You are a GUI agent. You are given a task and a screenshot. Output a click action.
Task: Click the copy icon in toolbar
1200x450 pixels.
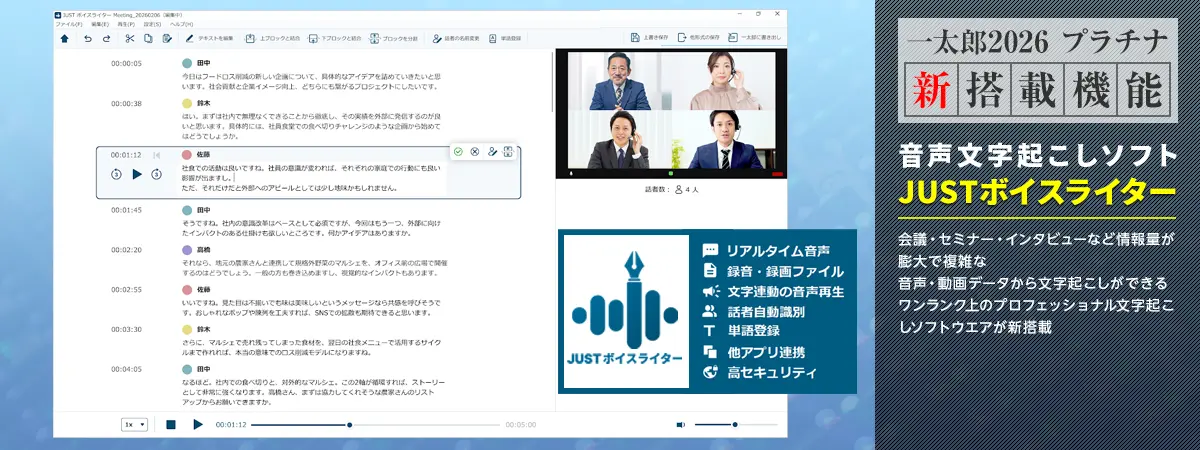click(x=147, y=39)
